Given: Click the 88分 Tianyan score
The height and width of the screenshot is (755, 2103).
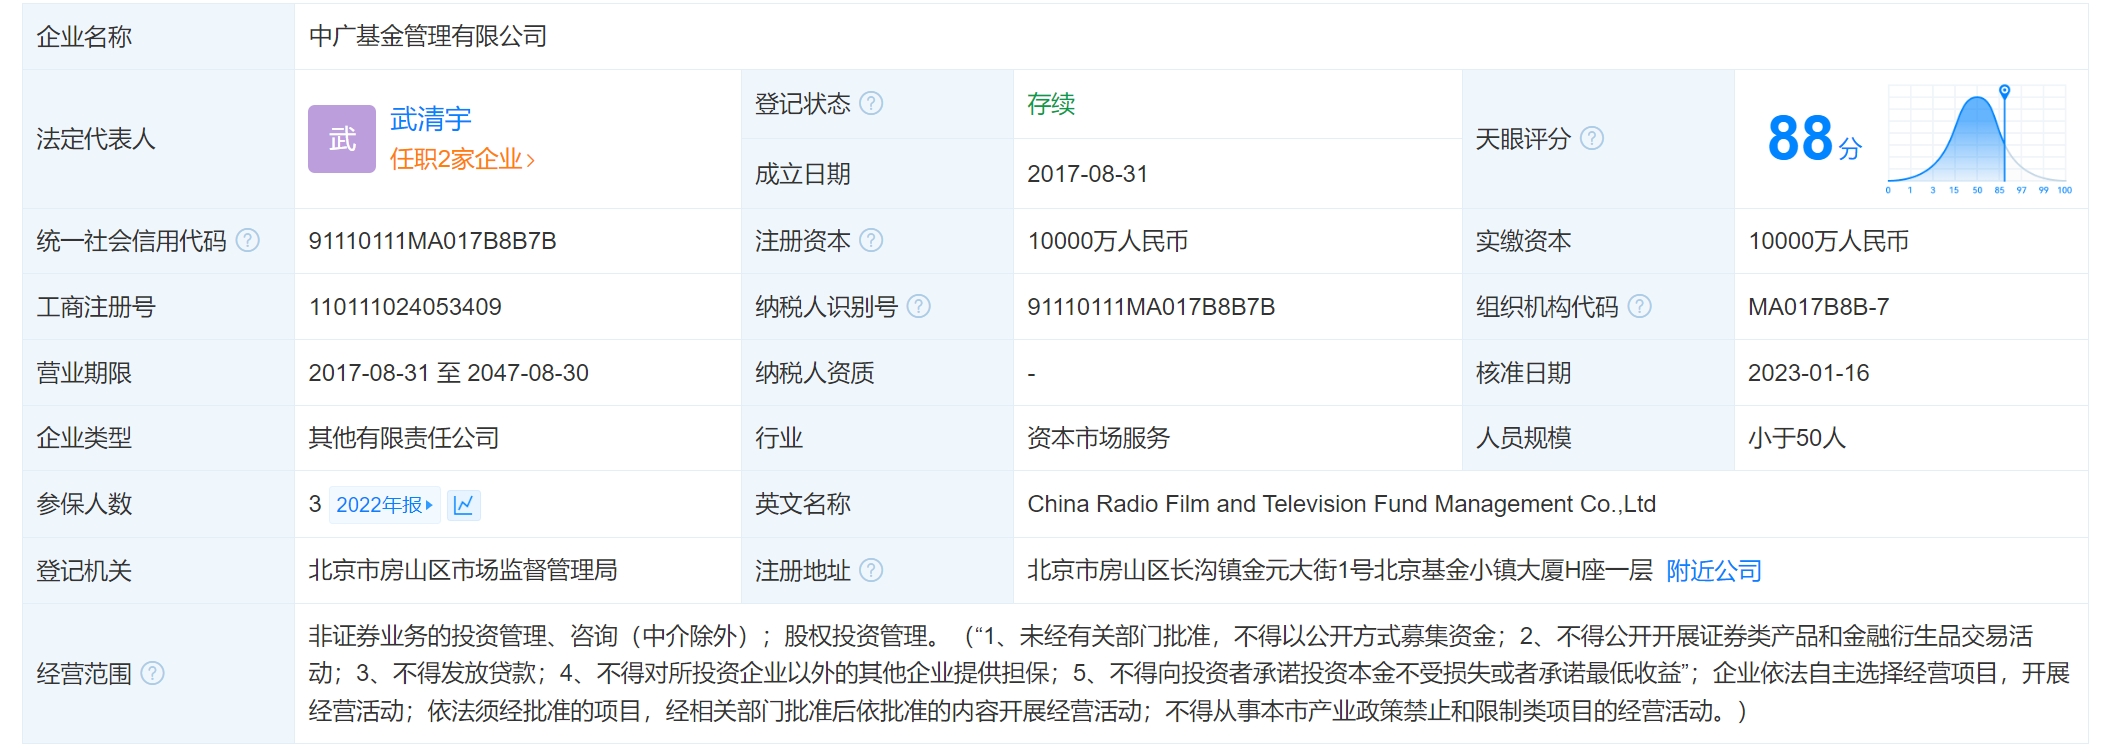Looking at the screenshot, I should tap(1814, 138).
